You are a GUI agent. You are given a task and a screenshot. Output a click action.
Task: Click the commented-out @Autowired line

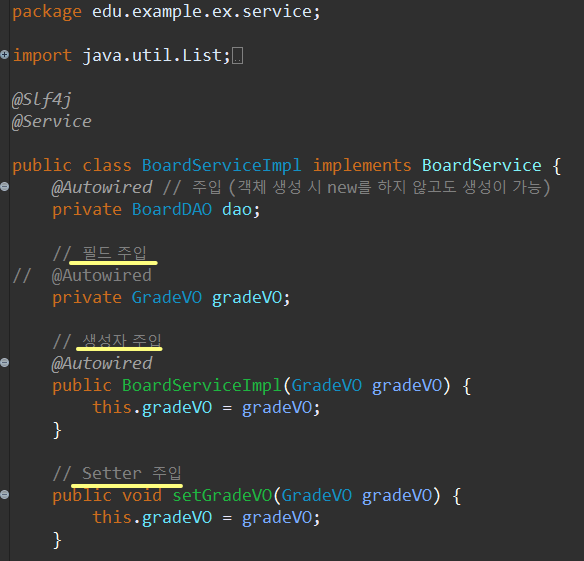click(82, 276)
